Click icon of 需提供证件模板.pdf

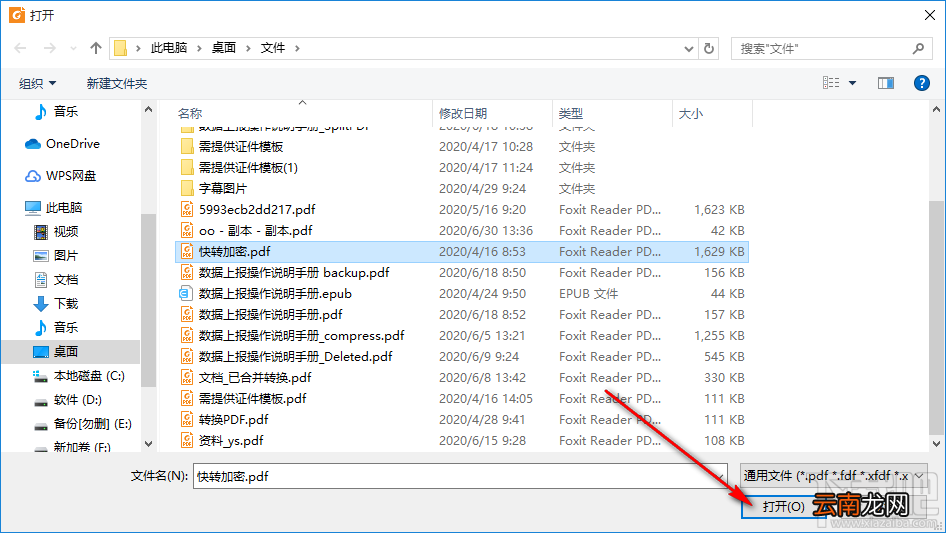coord(187,399)
